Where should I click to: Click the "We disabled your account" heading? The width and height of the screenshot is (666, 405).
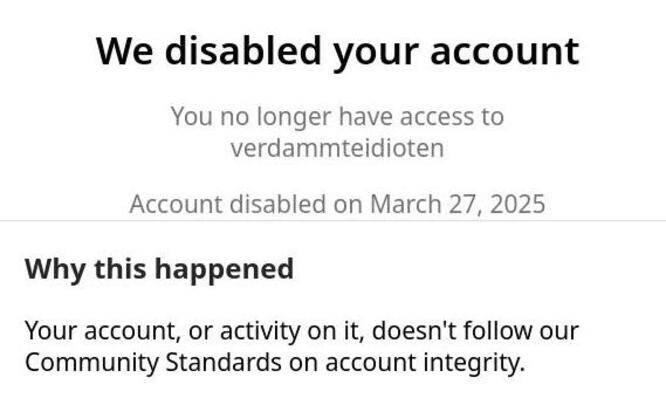(x=337, y=50)
